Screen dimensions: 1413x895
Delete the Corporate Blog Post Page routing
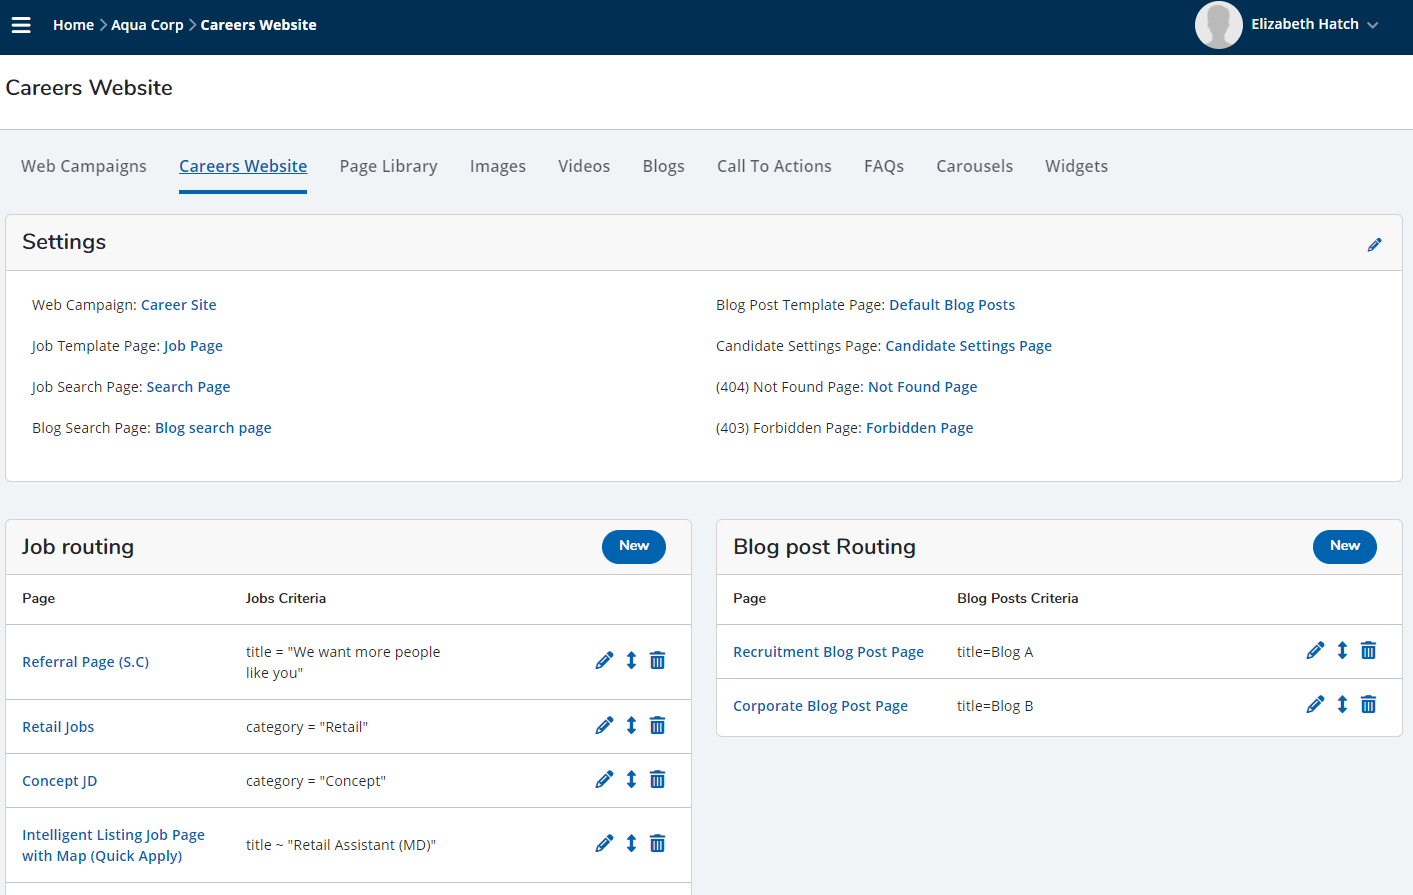1368,704
